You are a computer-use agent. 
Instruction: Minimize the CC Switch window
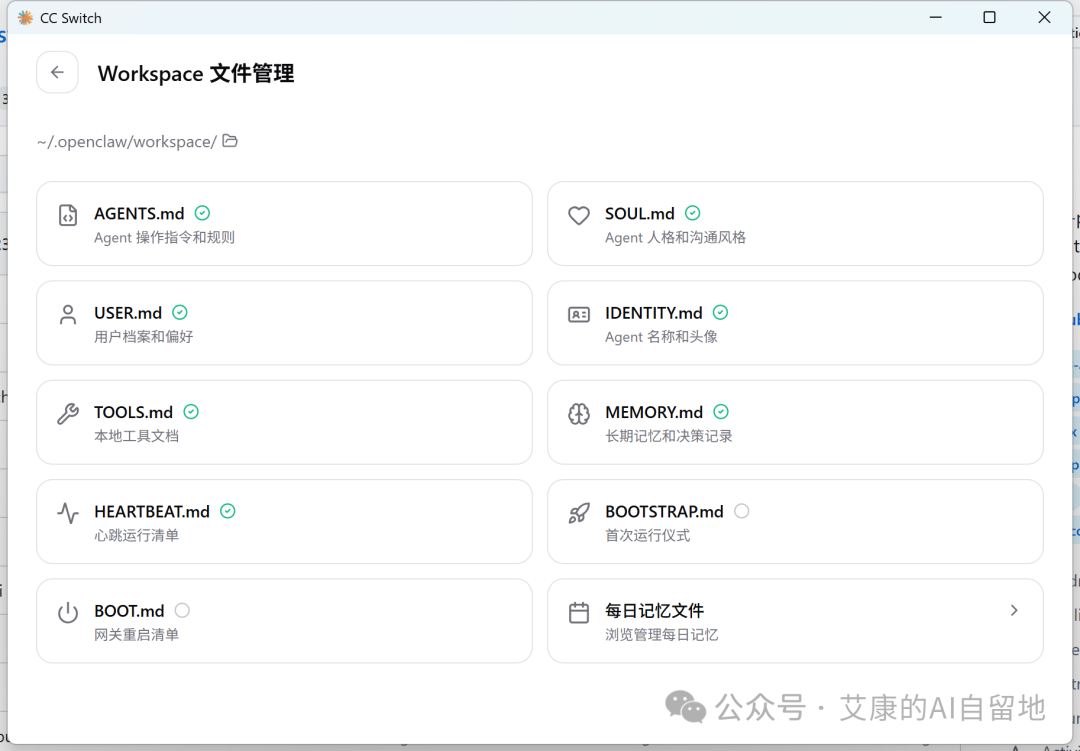[x=935, y=17]
